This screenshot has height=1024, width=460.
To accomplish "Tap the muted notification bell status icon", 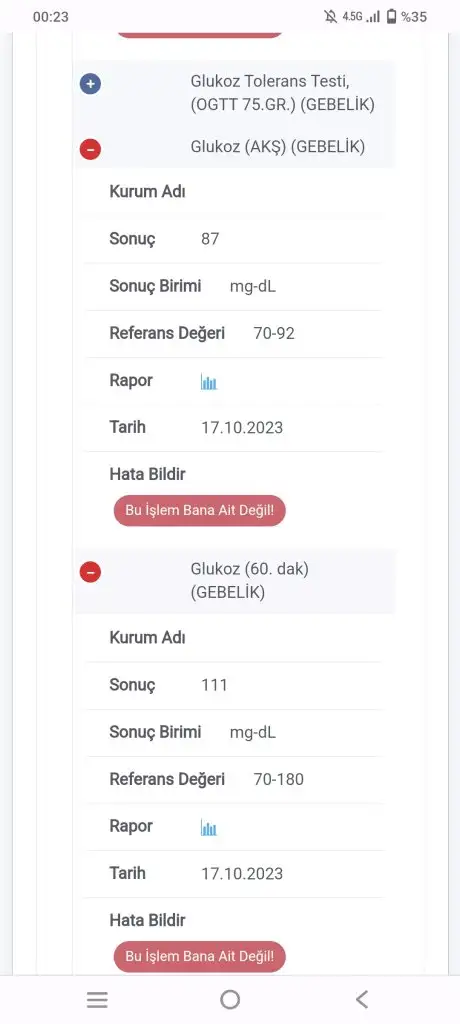I will [x=331, y=16].
